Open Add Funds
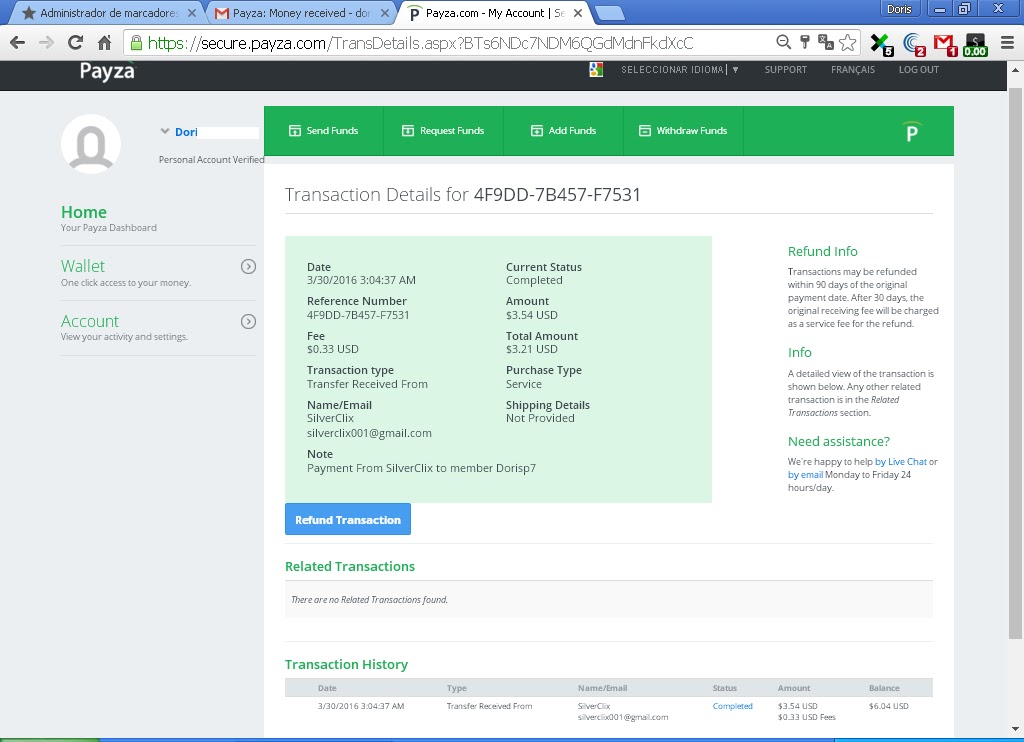 563,131
